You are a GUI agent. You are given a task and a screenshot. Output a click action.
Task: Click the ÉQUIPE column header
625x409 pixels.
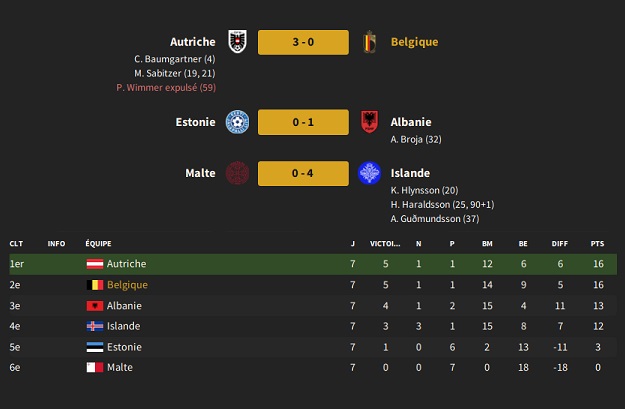tap(98, 244)
